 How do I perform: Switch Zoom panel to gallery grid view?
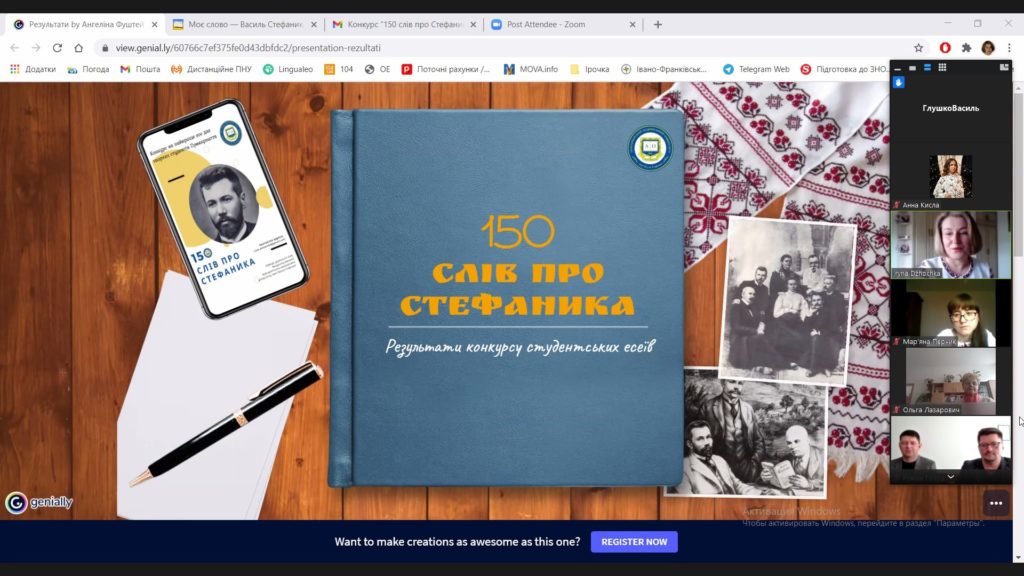(x=942, y=68)
